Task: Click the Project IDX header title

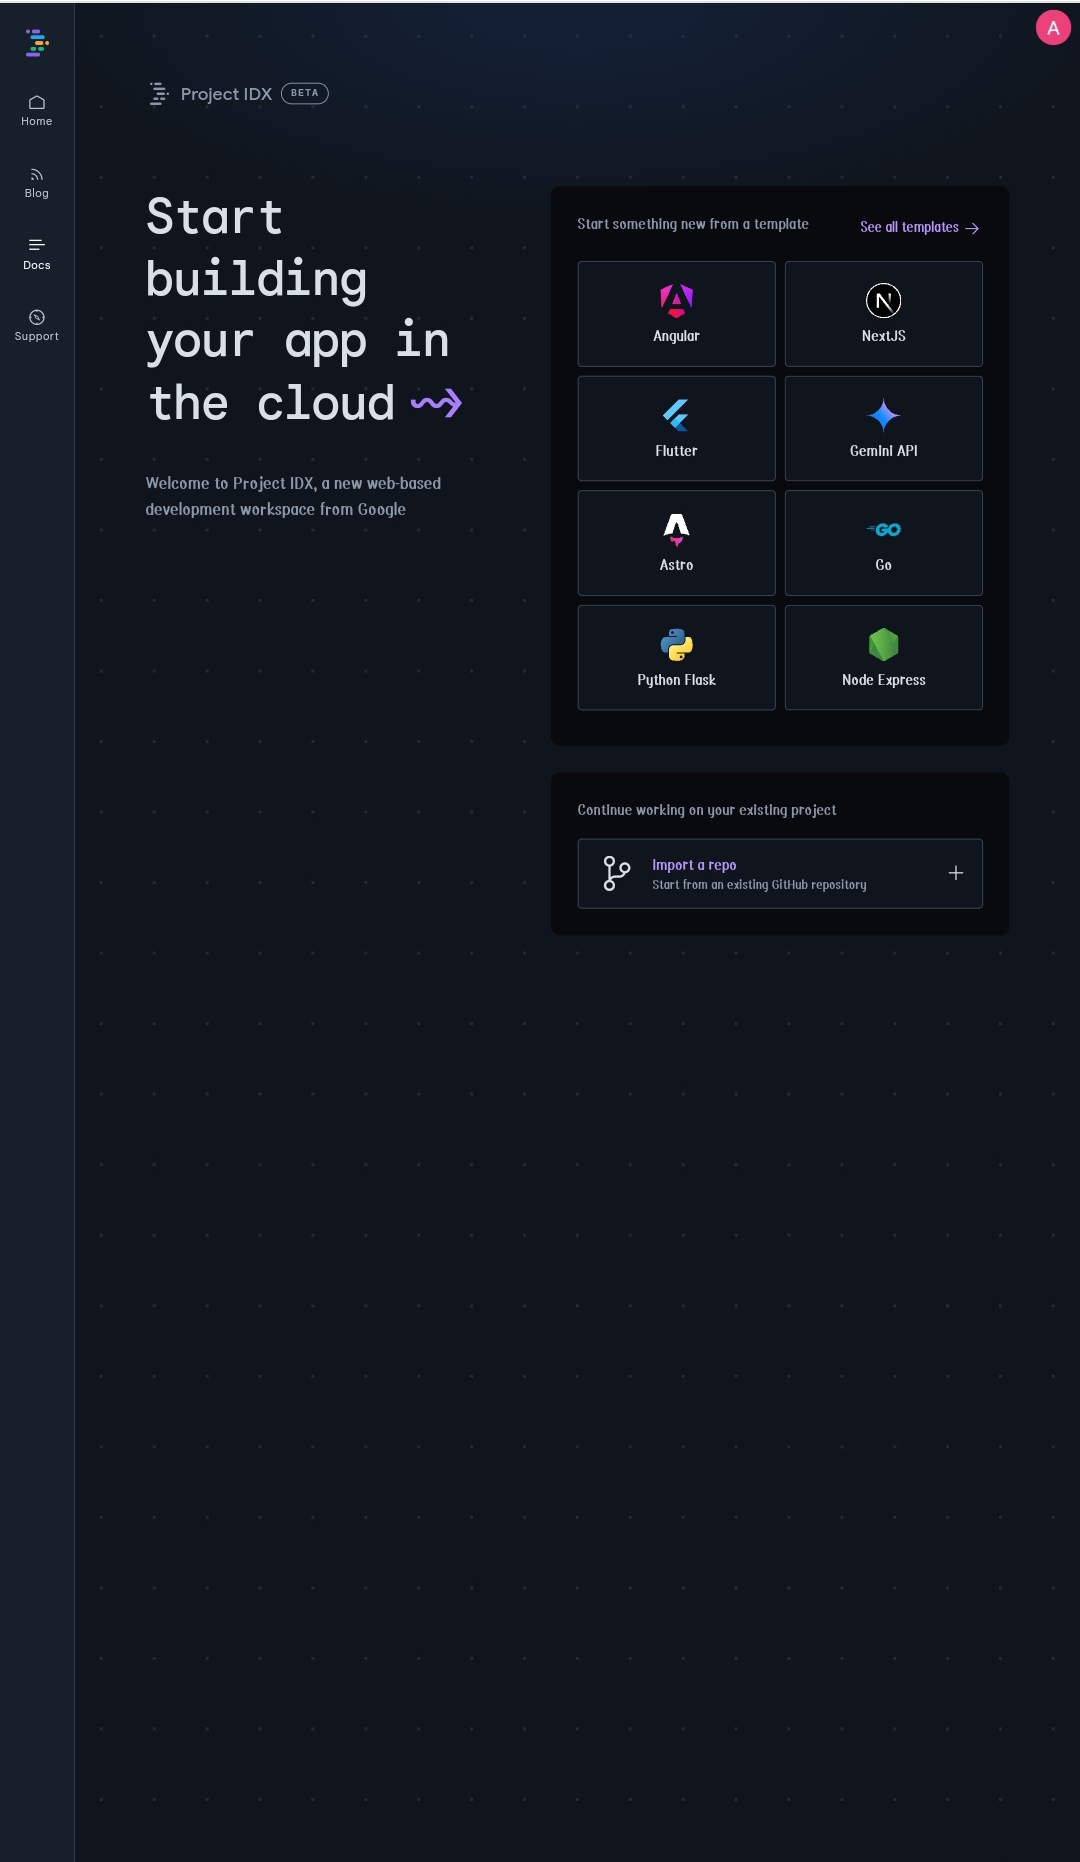Action: [x=226, y=94]
